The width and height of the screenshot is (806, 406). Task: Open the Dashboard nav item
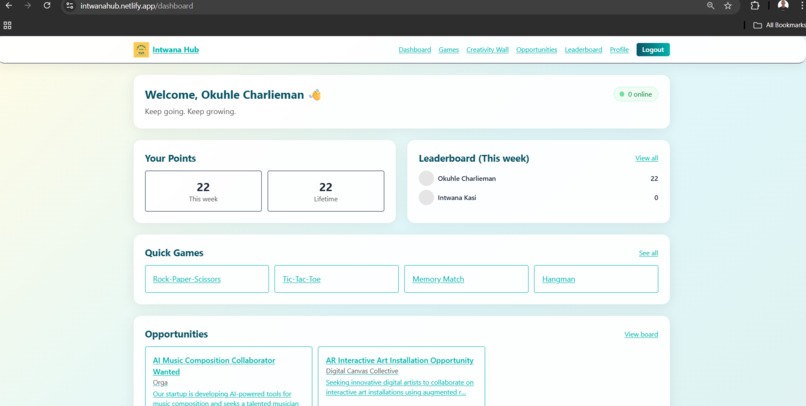(x=415, y=50)
